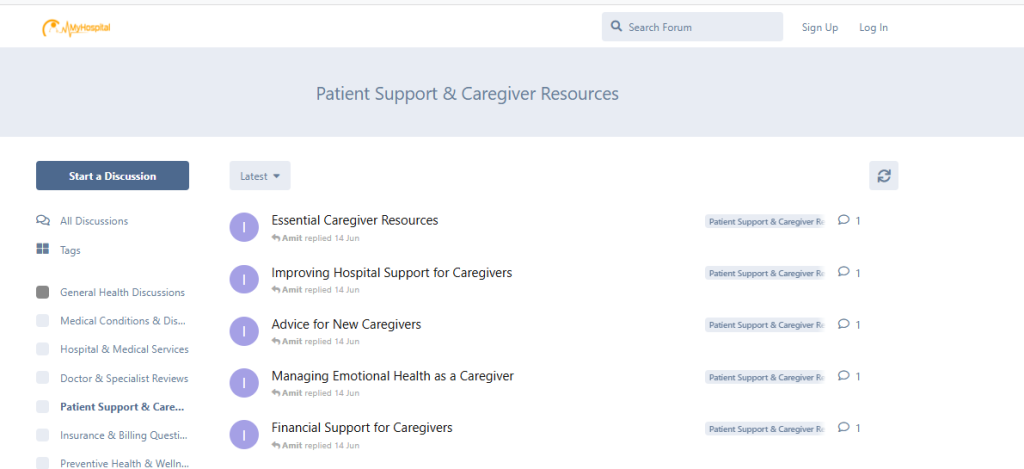This screenshot has width=1024, height=469.
Task: Click the All Discussions chat bubbles icon
Action: click(x=43, y=221)
